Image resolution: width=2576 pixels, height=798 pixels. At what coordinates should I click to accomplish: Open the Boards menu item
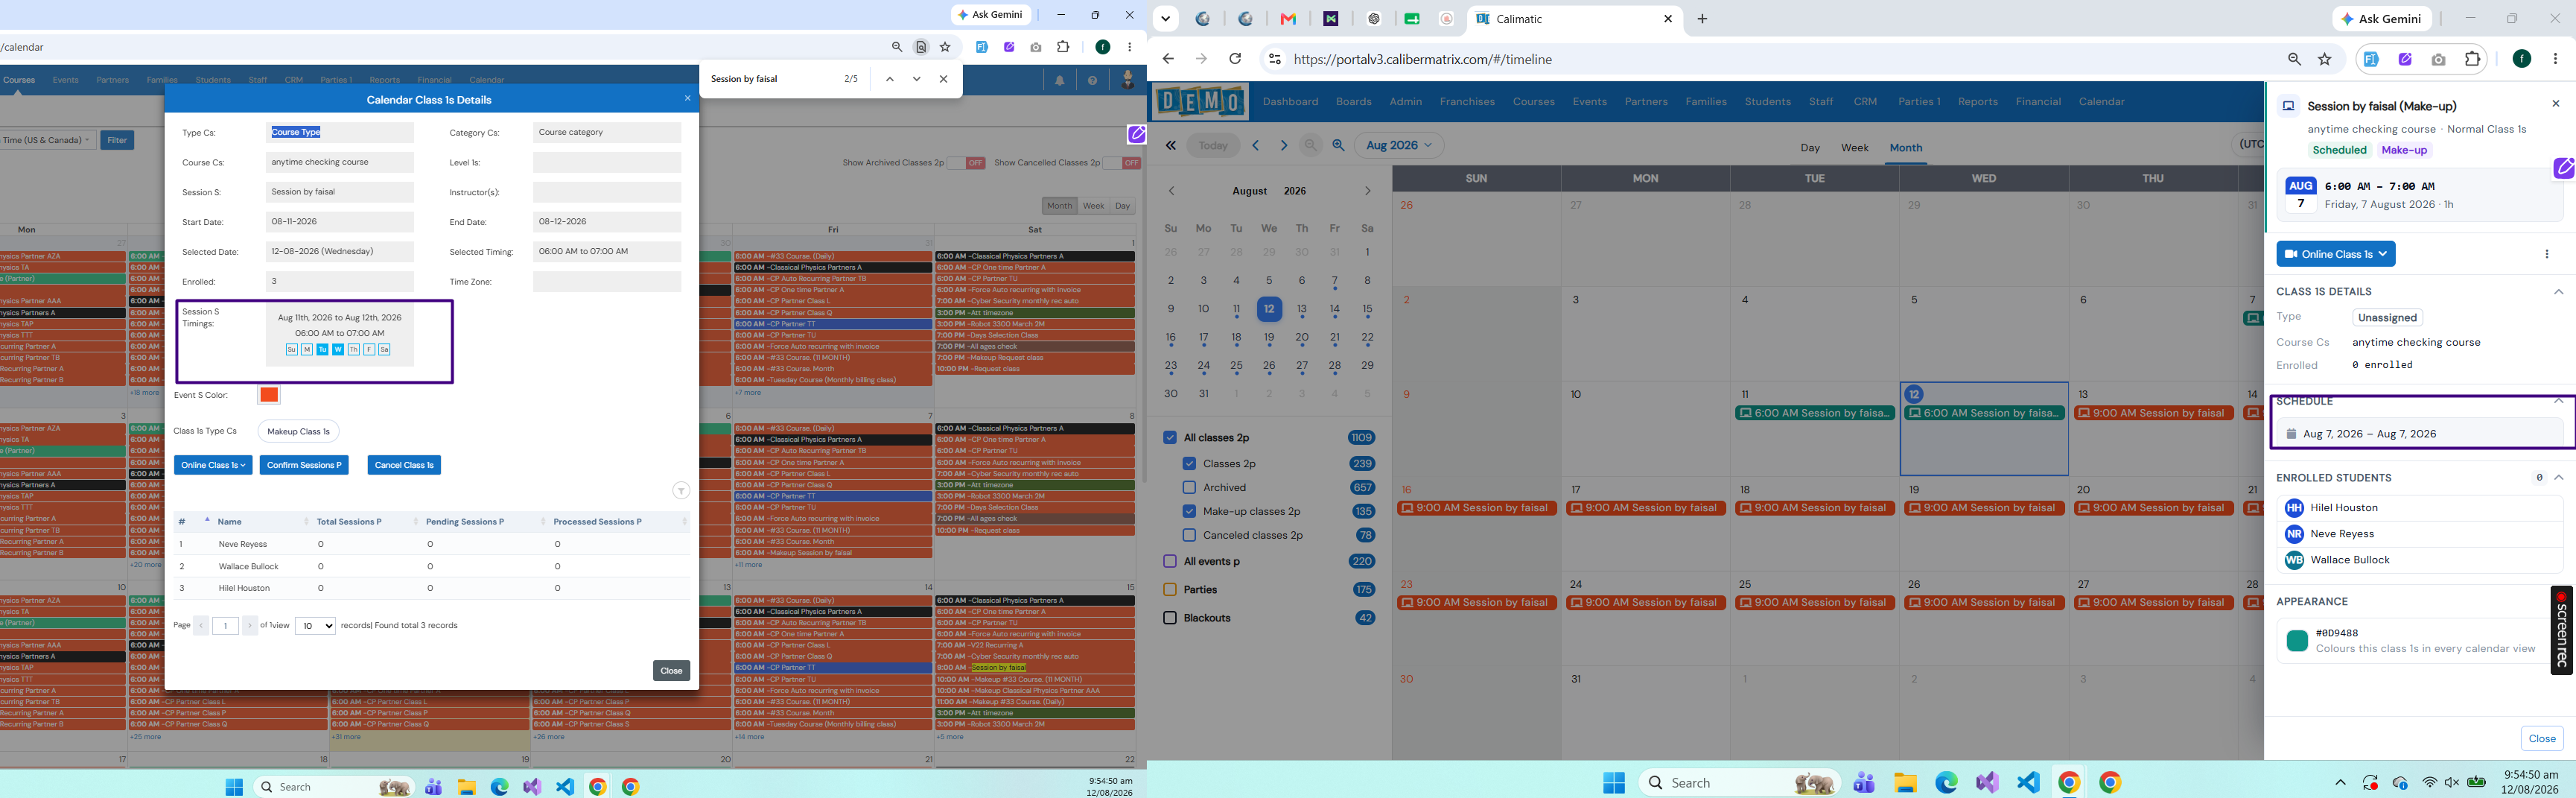1353,102
